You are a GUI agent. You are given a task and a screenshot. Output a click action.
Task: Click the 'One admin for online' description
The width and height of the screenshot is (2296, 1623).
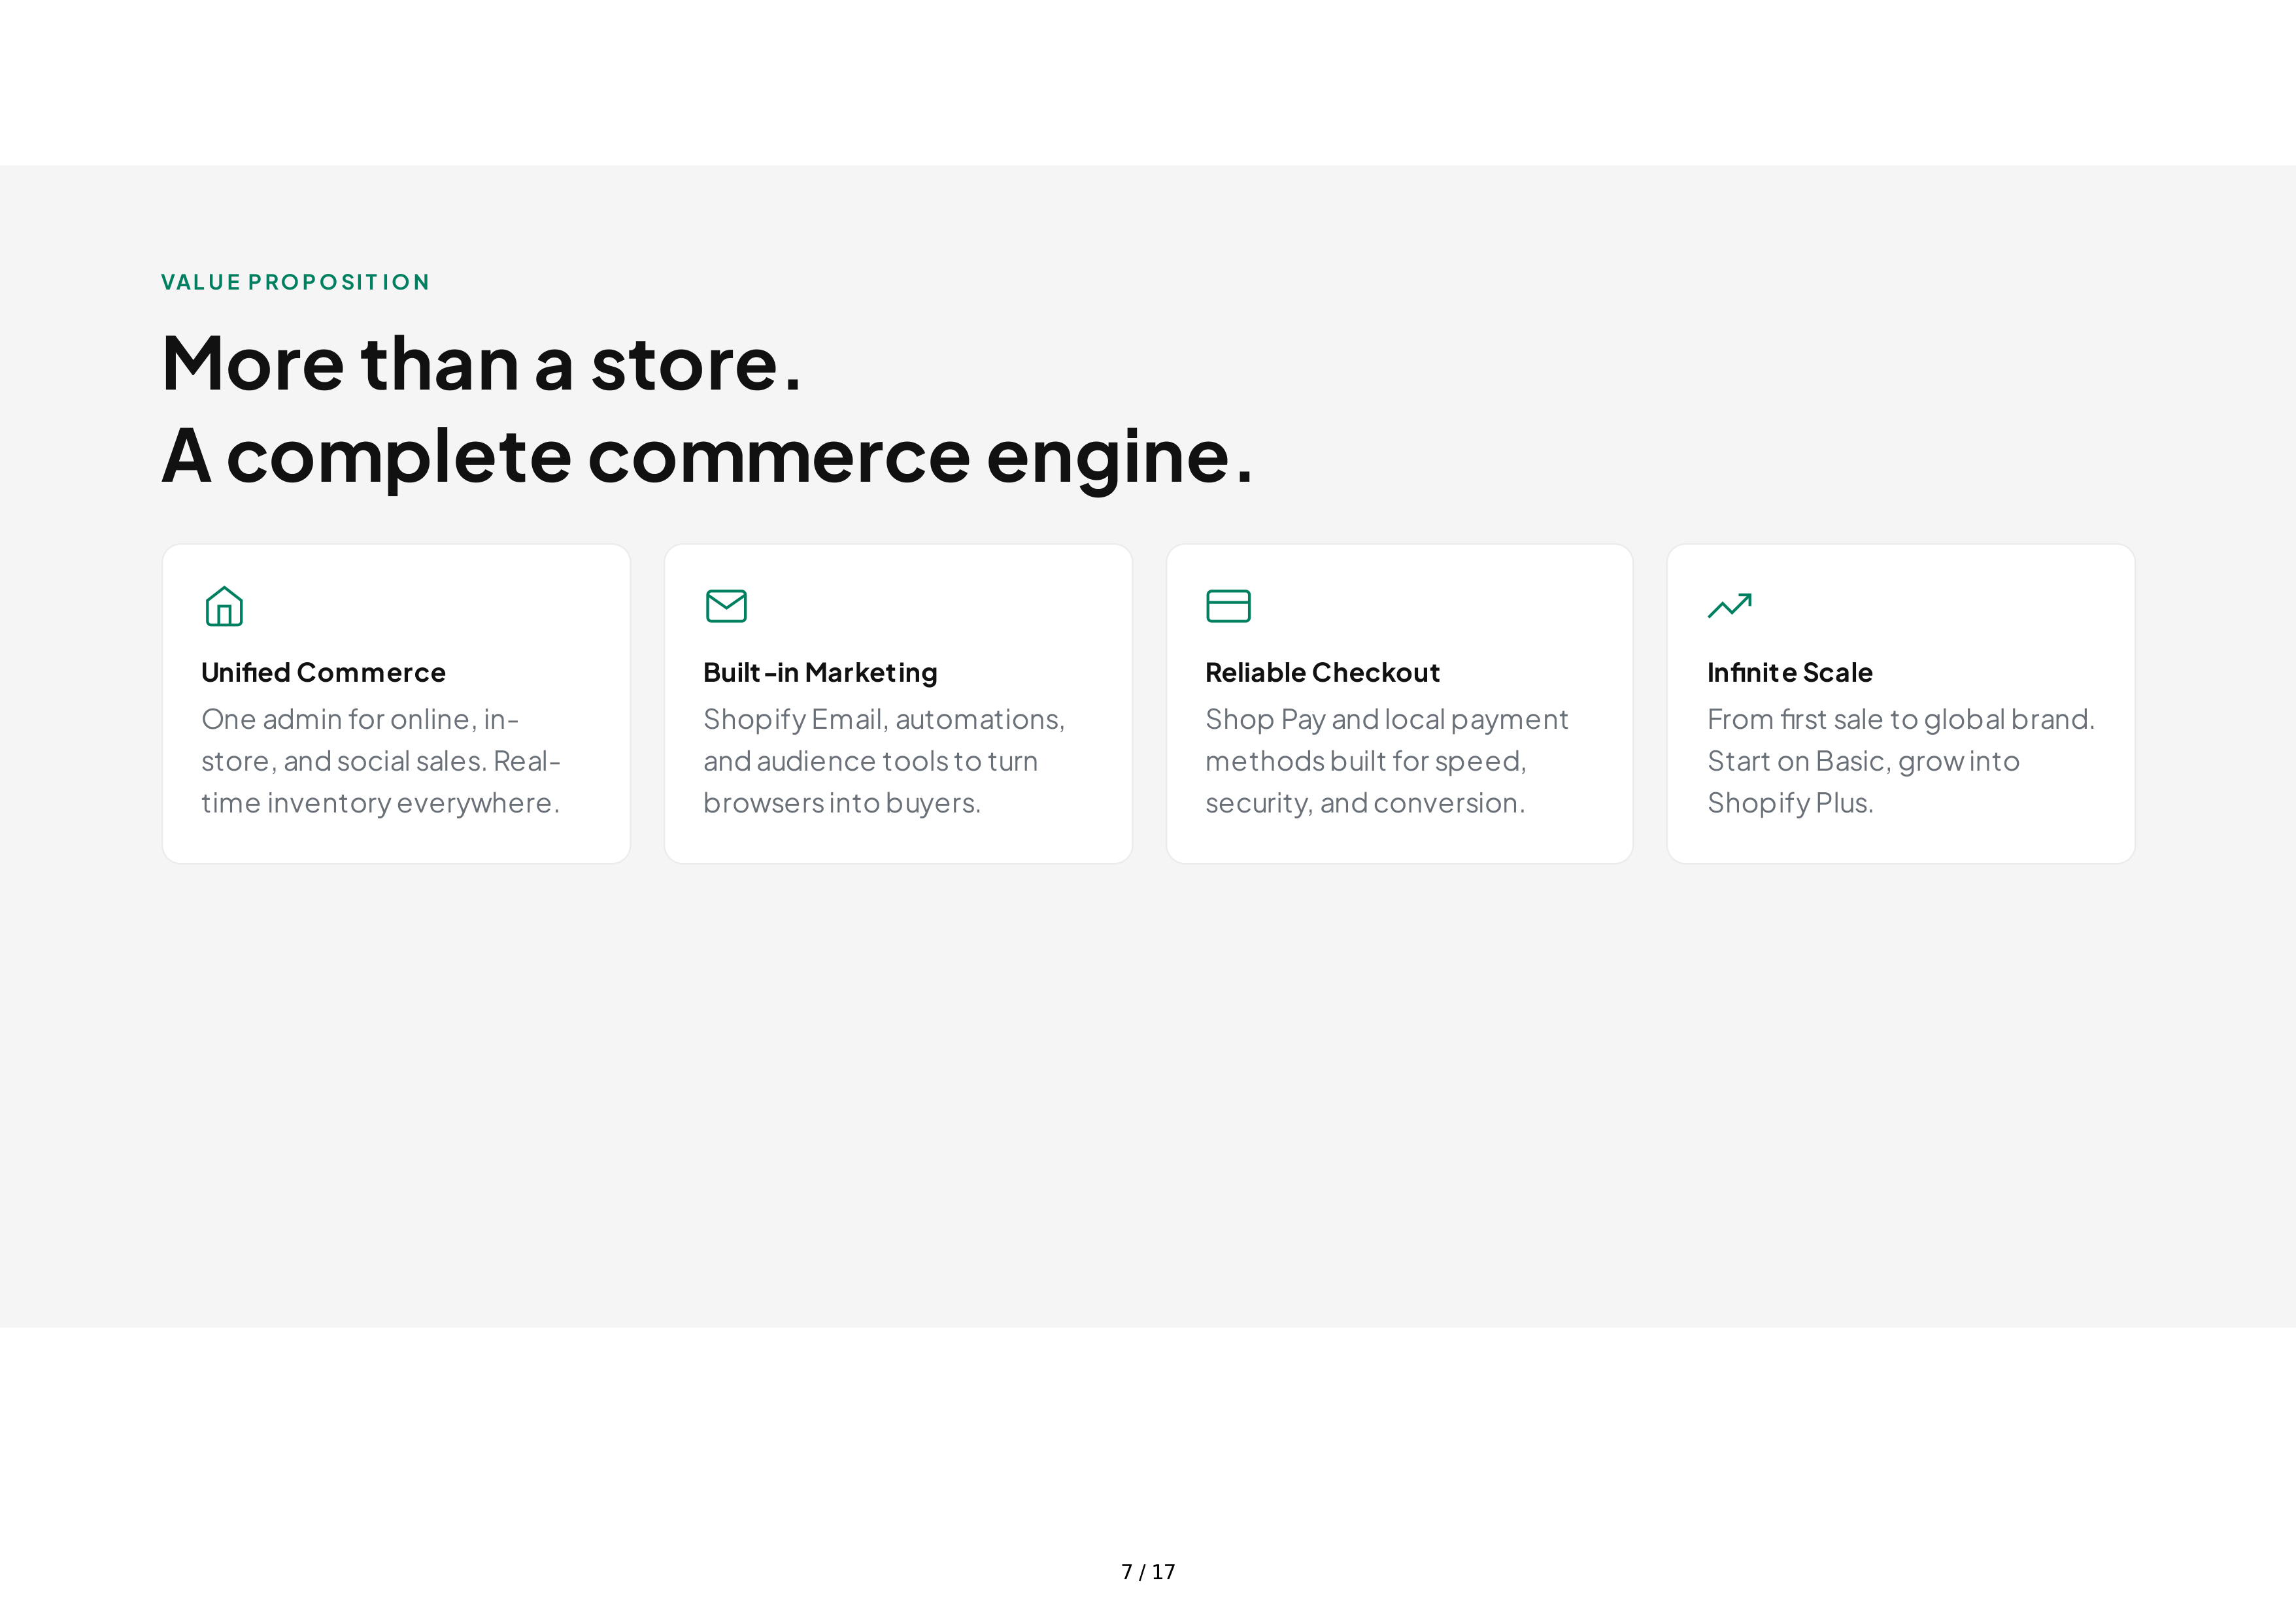coord(381,761)
